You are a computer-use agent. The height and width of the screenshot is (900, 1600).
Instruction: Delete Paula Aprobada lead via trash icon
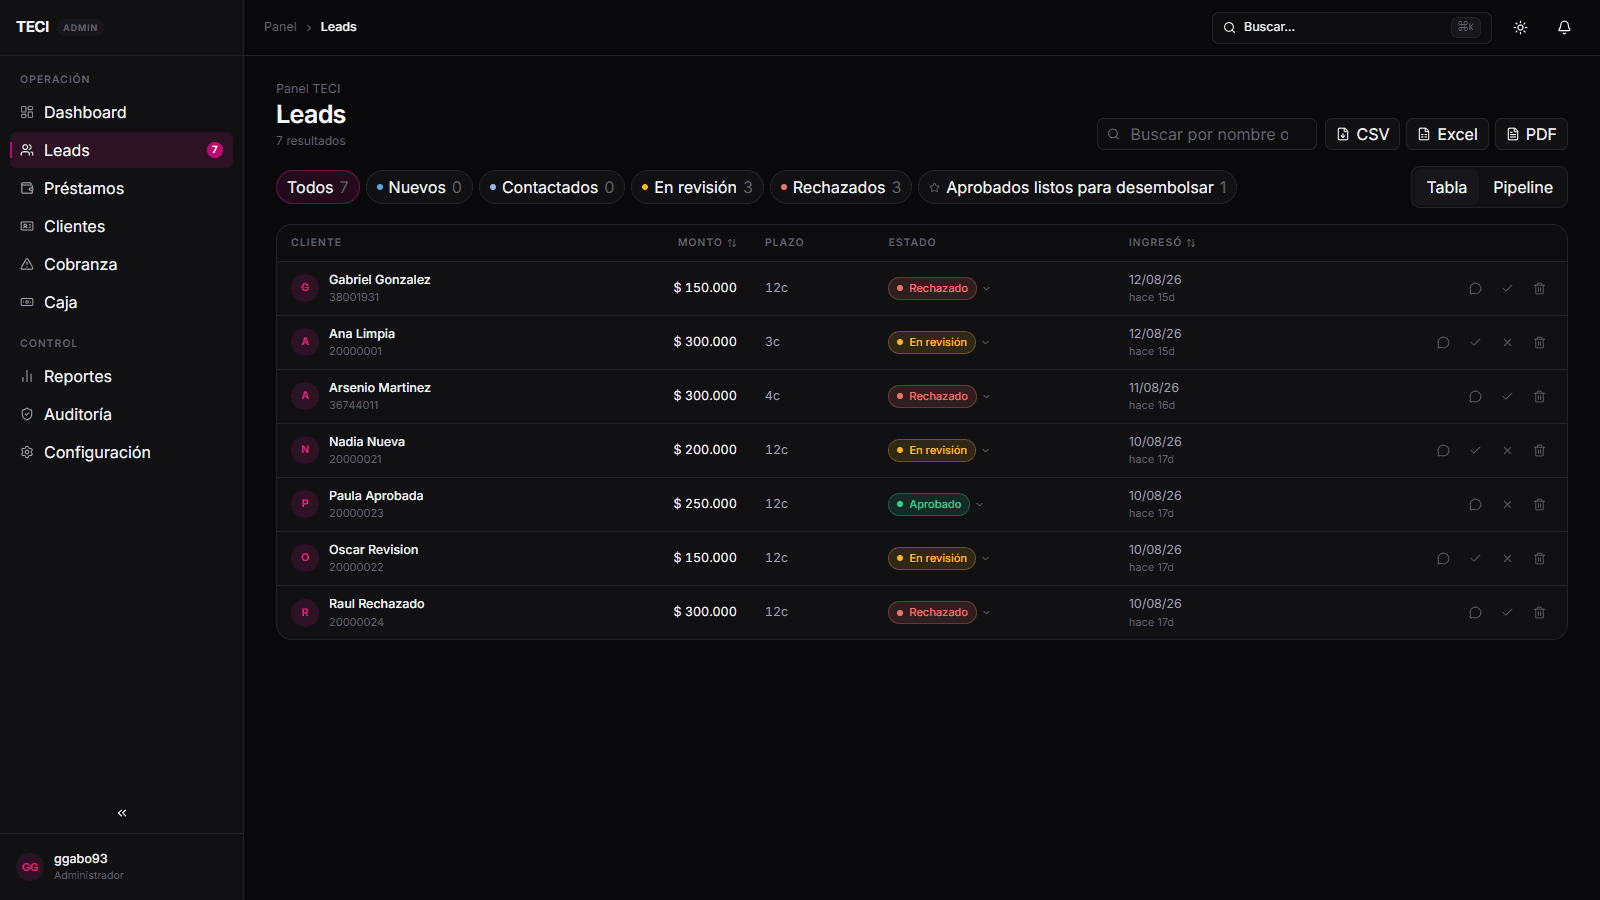(x=1539, y=505)
